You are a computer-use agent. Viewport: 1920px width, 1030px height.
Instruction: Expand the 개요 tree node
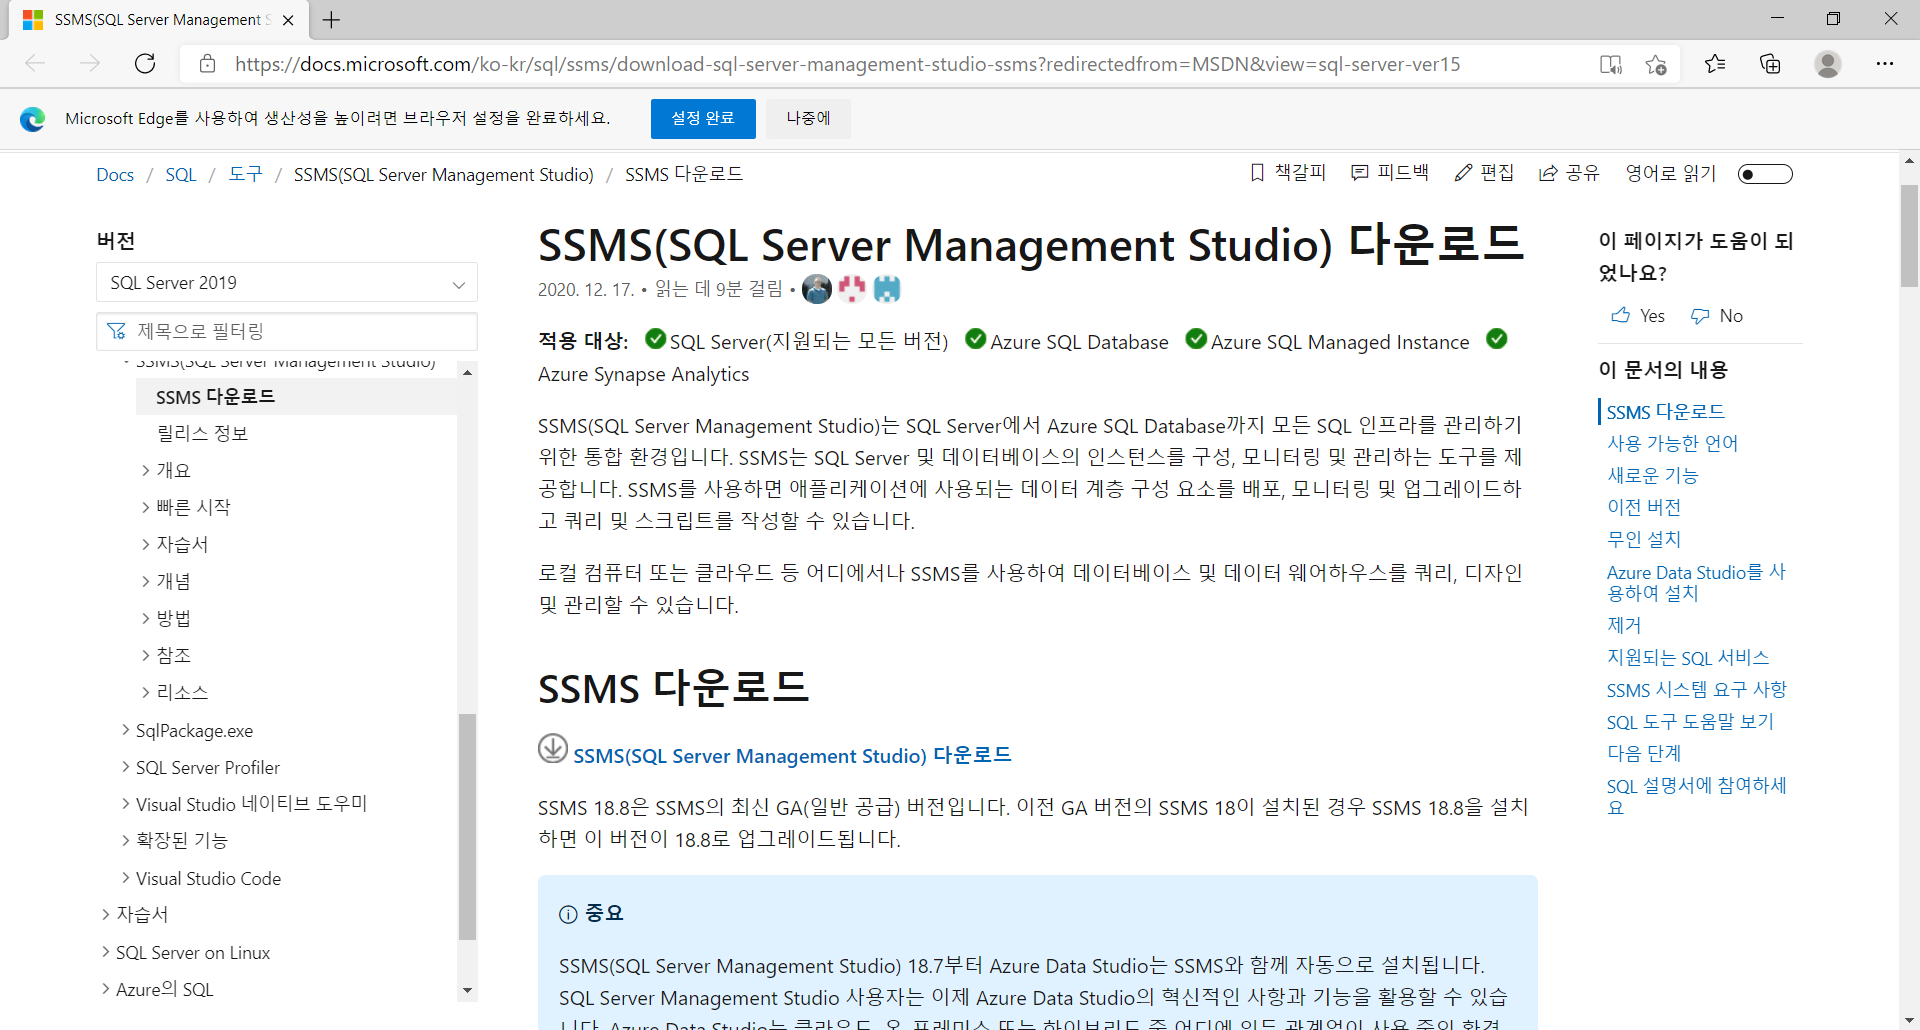tap(146, 470)
